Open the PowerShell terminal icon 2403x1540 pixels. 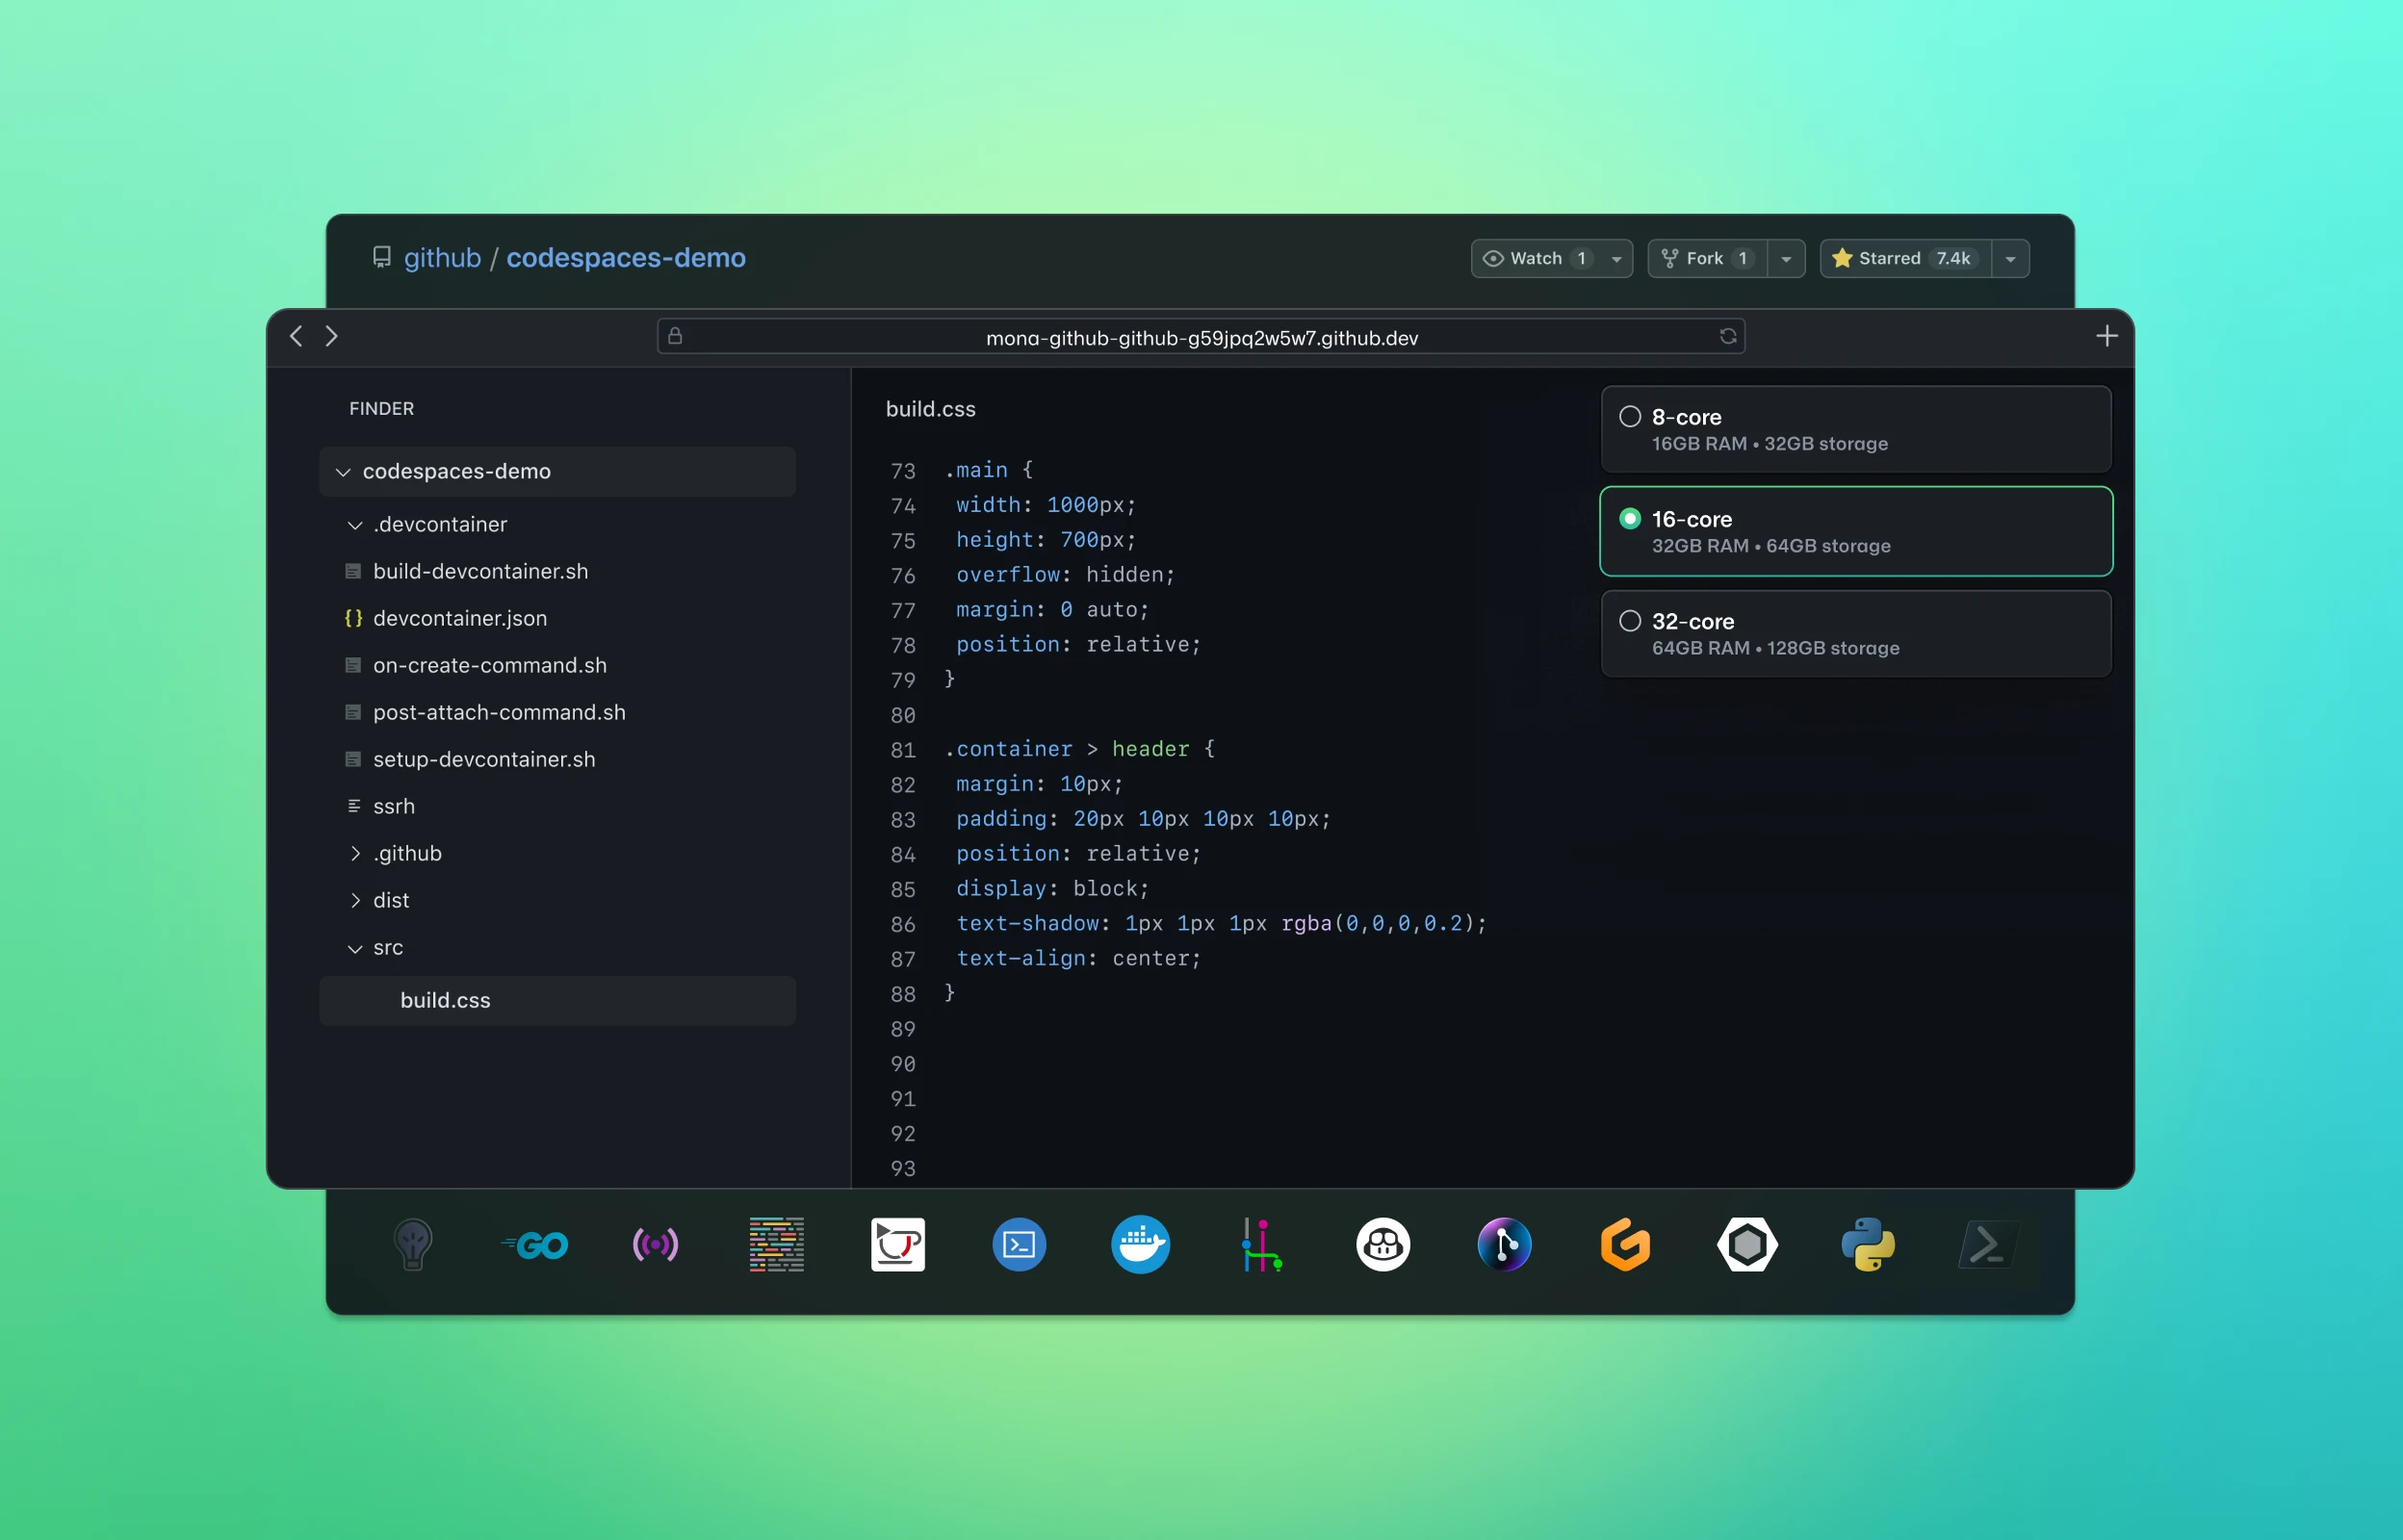[1988, 1245]
